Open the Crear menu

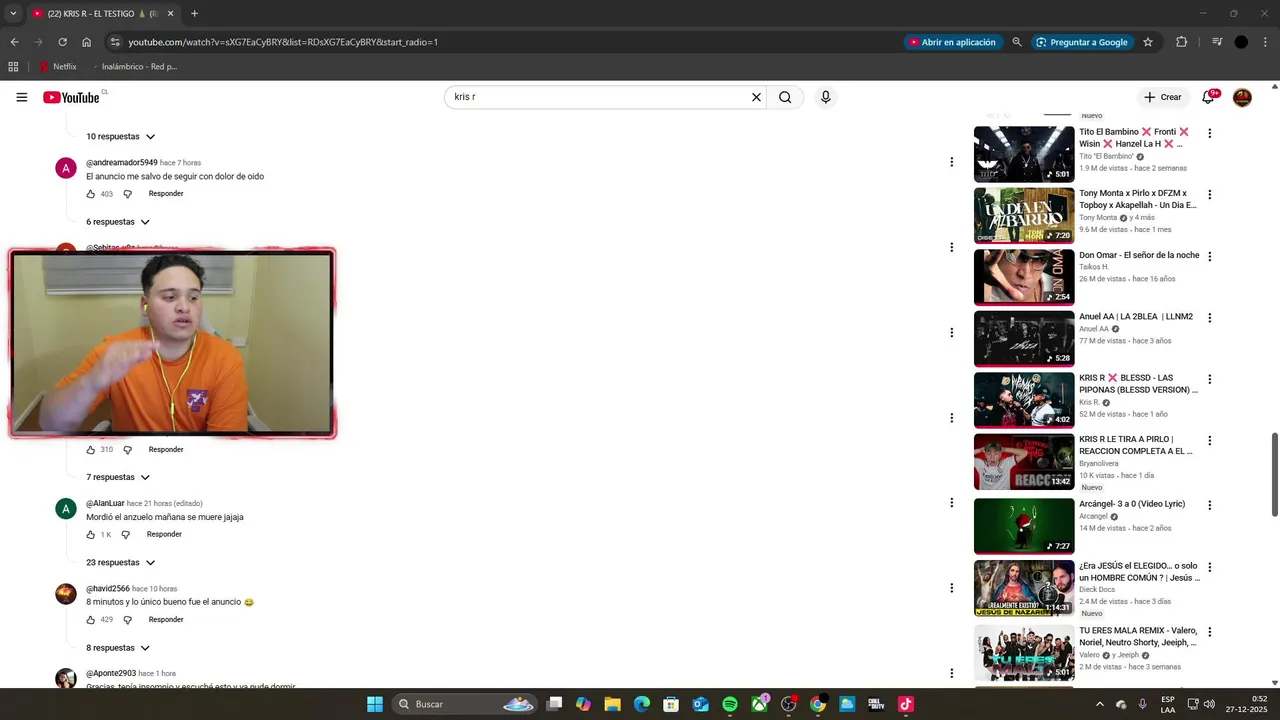click(x=1163, y=97)
